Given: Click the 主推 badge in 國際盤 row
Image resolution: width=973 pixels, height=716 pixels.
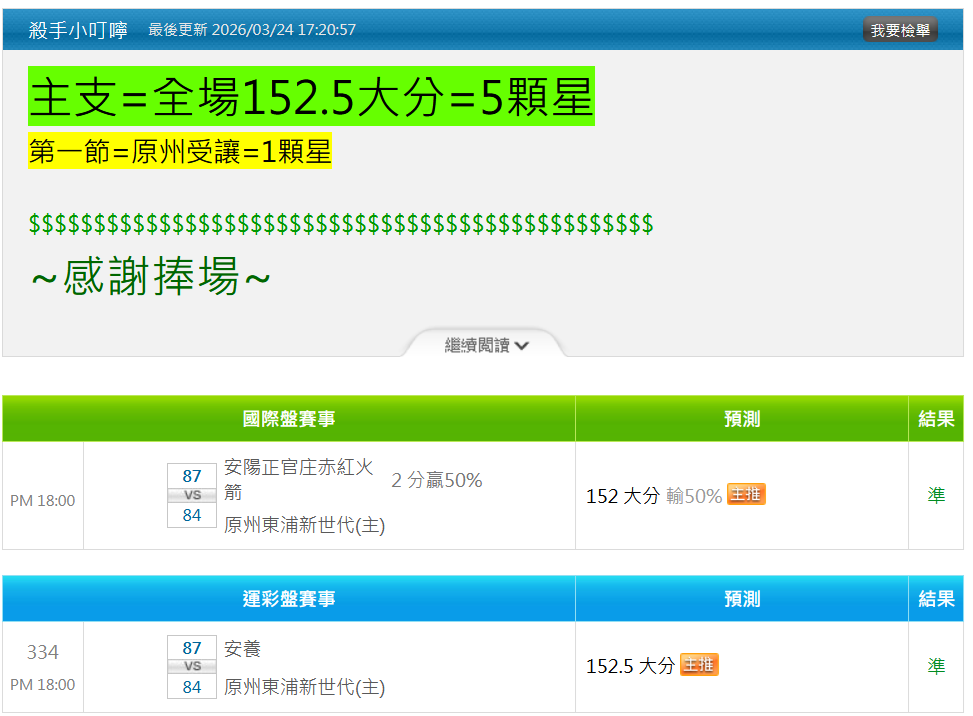Looking at the screenshot, I should pyautogui.click(x=746, y=495).
